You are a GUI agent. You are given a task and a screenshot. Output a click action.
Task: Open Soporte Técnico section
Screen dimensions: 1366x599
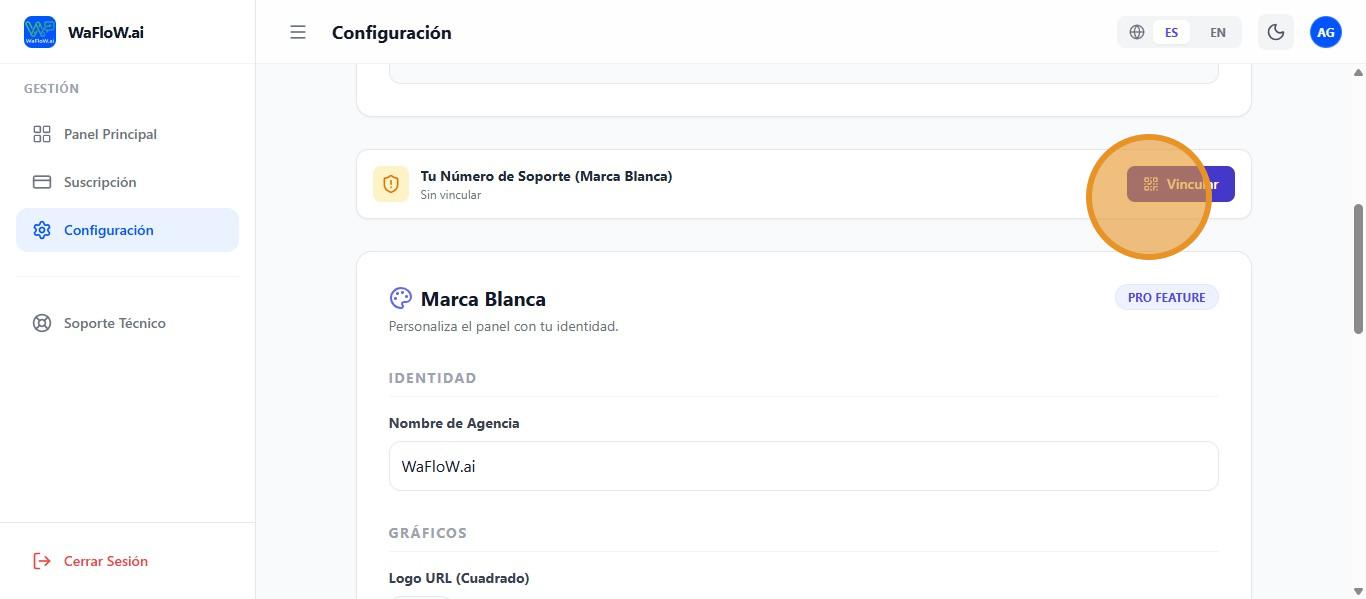(x=115, y=323)
